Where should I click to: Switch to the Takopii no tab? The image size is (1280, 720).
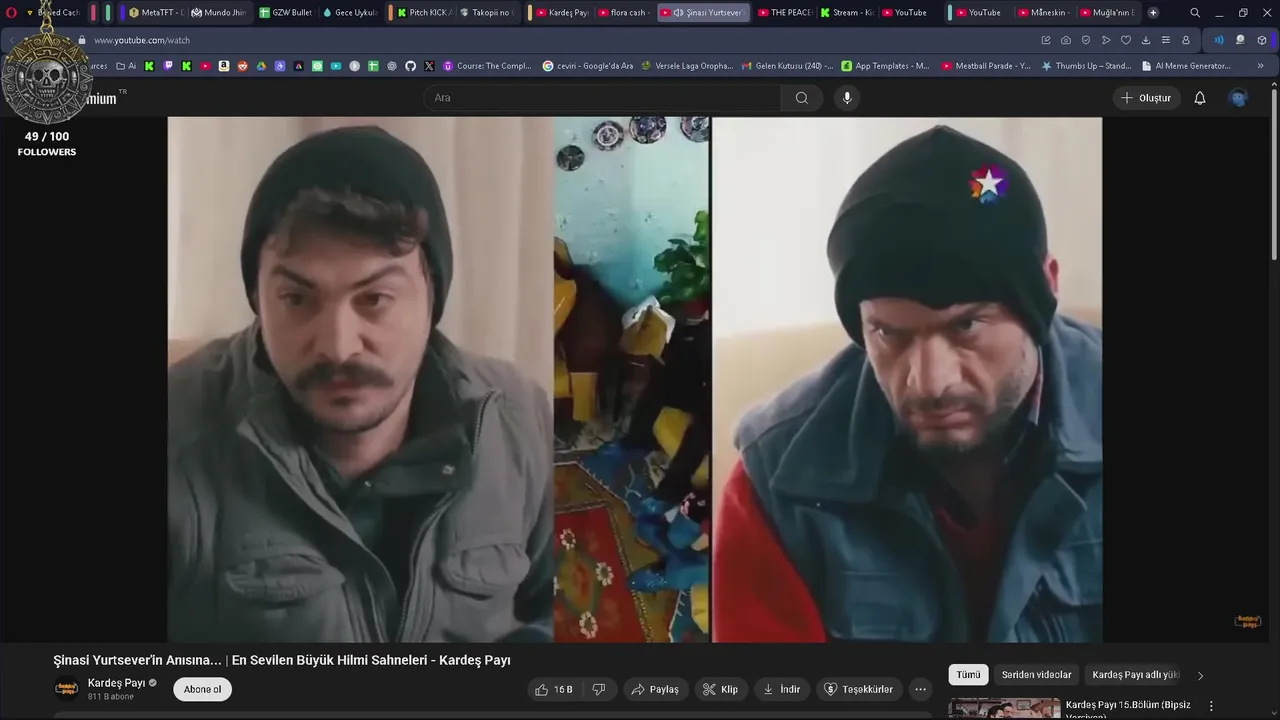coord(486,13)
